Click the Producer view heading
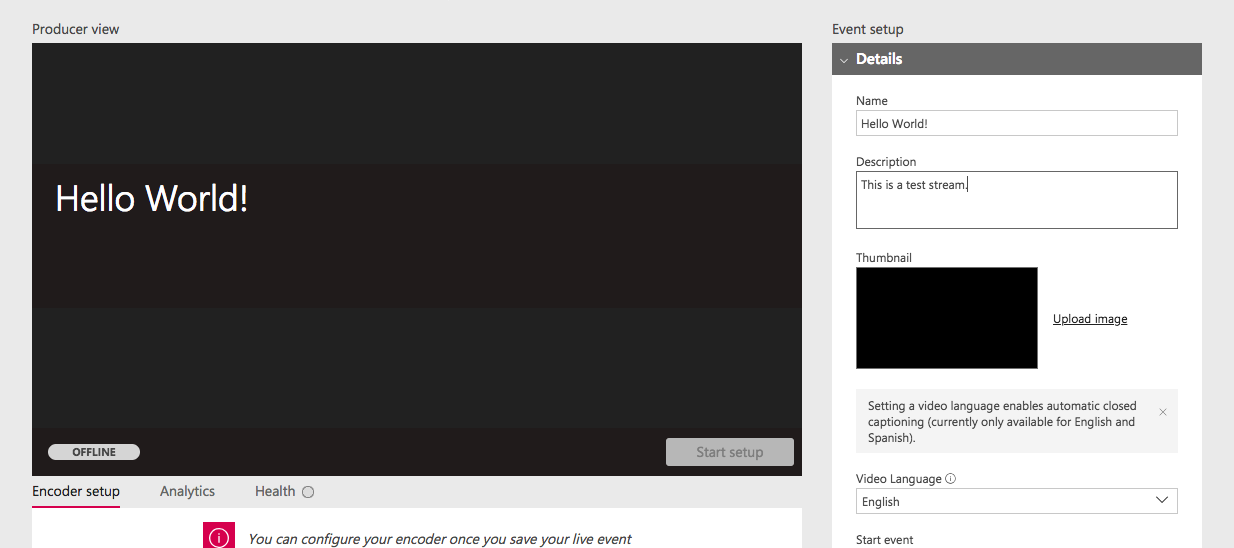 click(x=76, y=29)
